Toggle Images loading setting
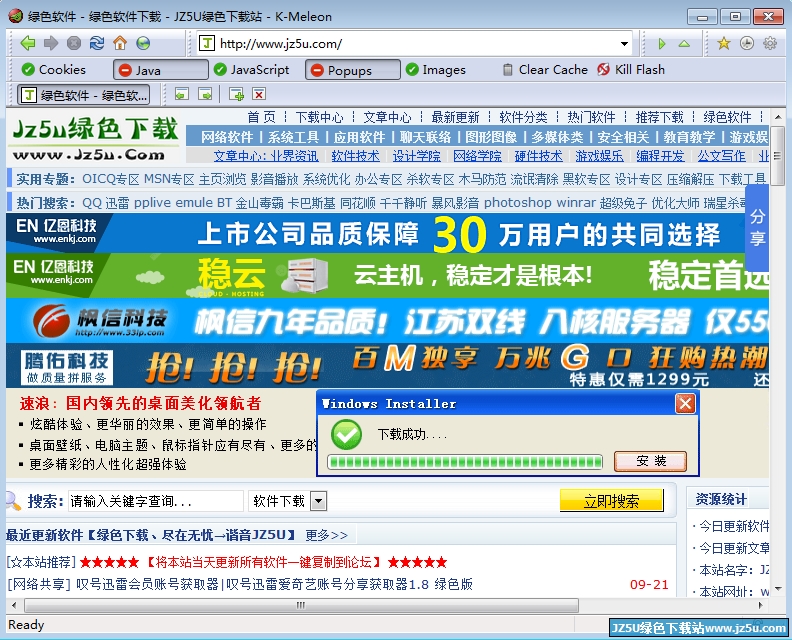 tap(436, 70)
